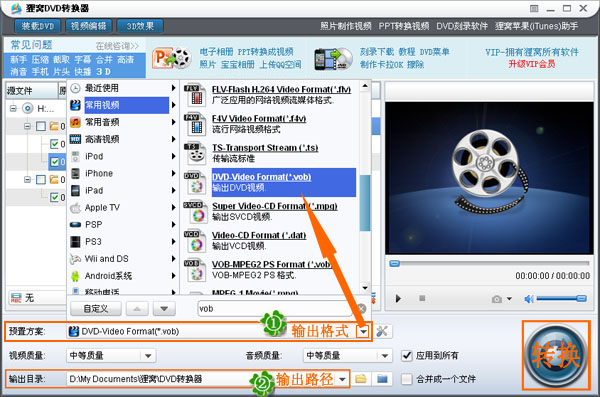Move preset up with the up arrow button
The width and height of the screenshot is (600, 397).
coord(137,309)
